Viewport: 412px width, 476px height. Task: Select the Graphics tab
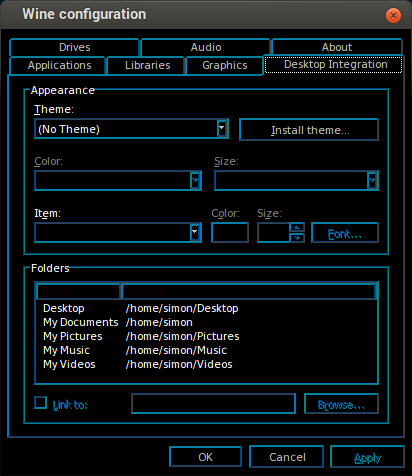click(x=224, y=66)
